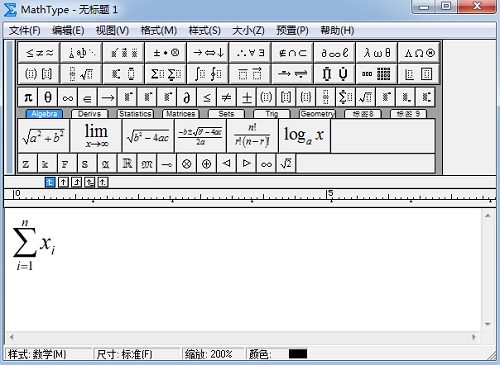Click the 缩放: 200% status field
The height and width of the screenshot is (365, 500).
213,354
